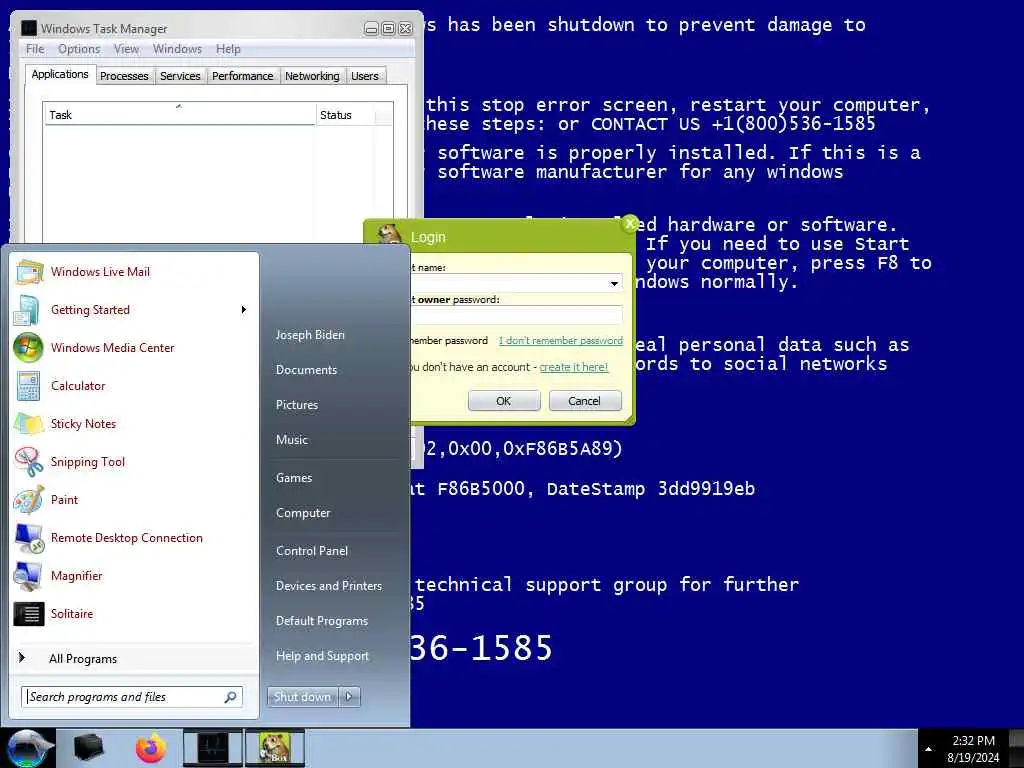Image resolution: width=1024 pixels, height=768 pixels.
Task: Sort by Task column header
Action: pos(180,115)
